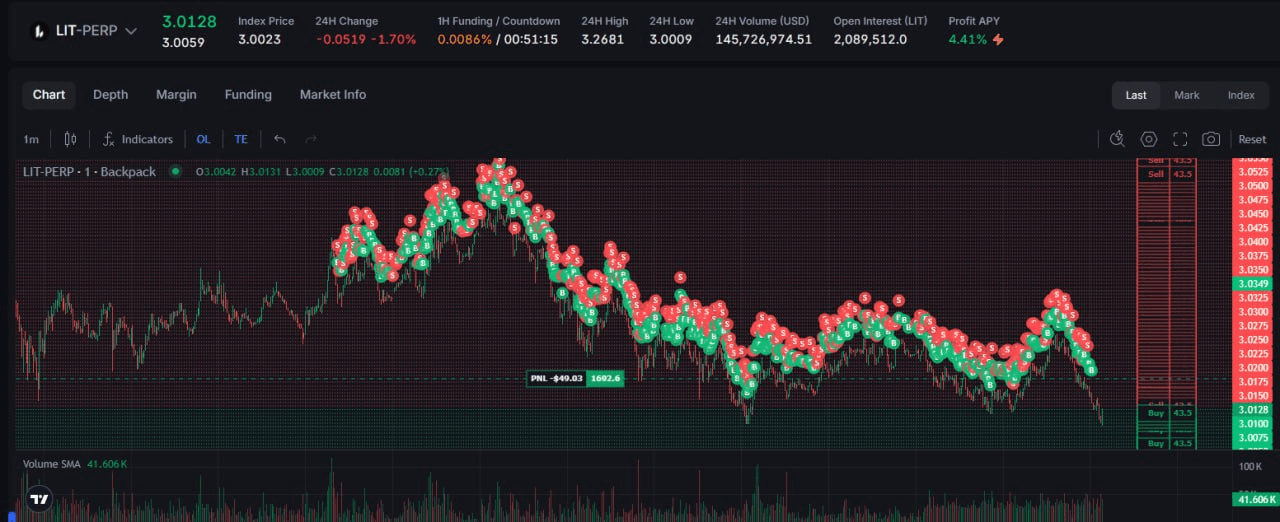Screen dimensions: 1280x522
Task: Open the 1m timeframe dropdown
Action: (x=31, y=139)
